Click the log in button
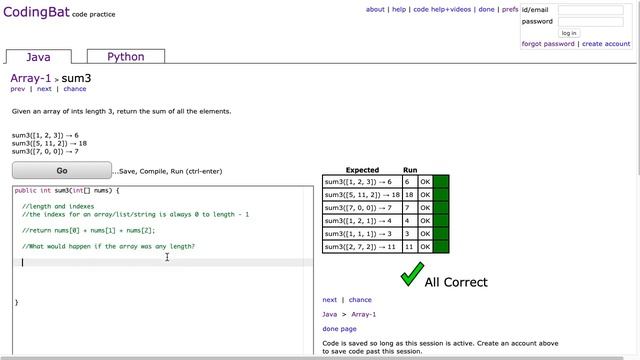640x360 pixels. tap(569, 33)
